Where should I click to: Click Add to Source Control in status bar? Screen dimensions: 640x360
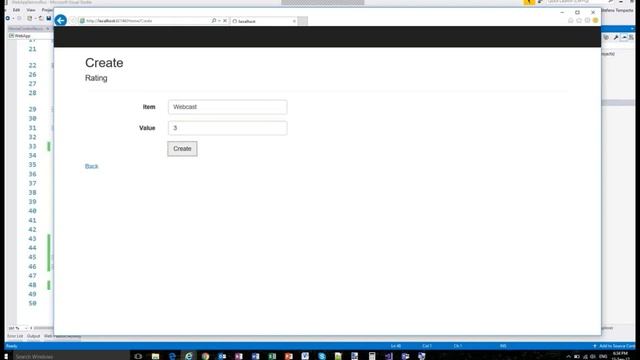click(x=614, y=346)
